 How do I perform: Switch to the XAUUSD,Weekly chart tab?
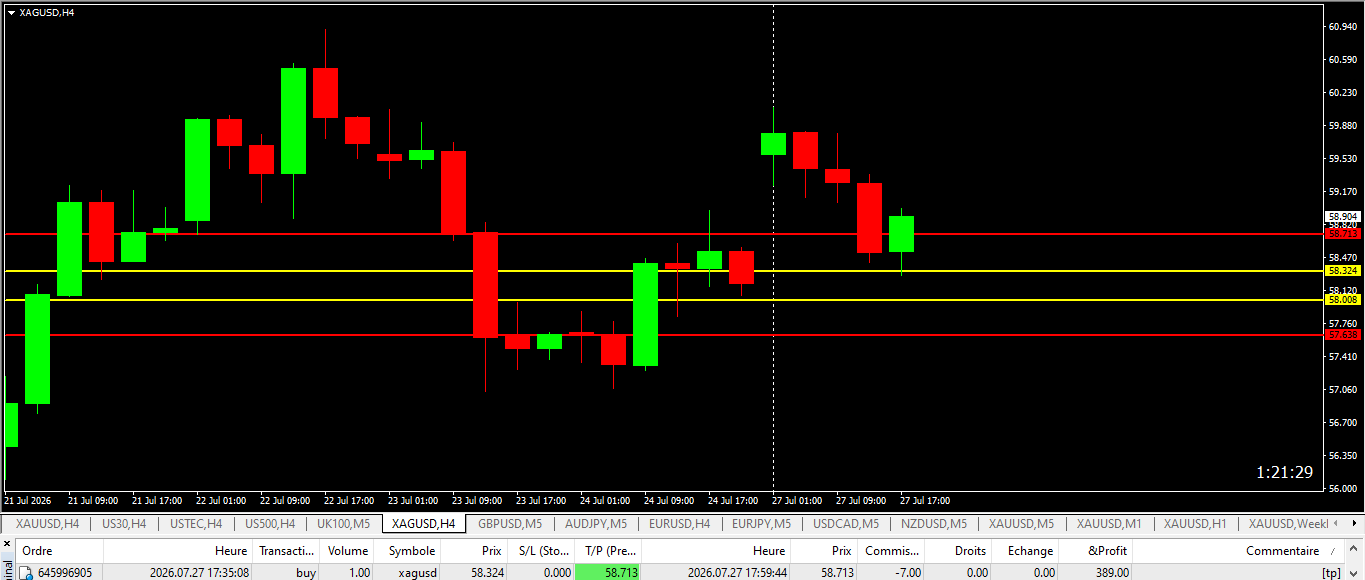[1288, 523]
